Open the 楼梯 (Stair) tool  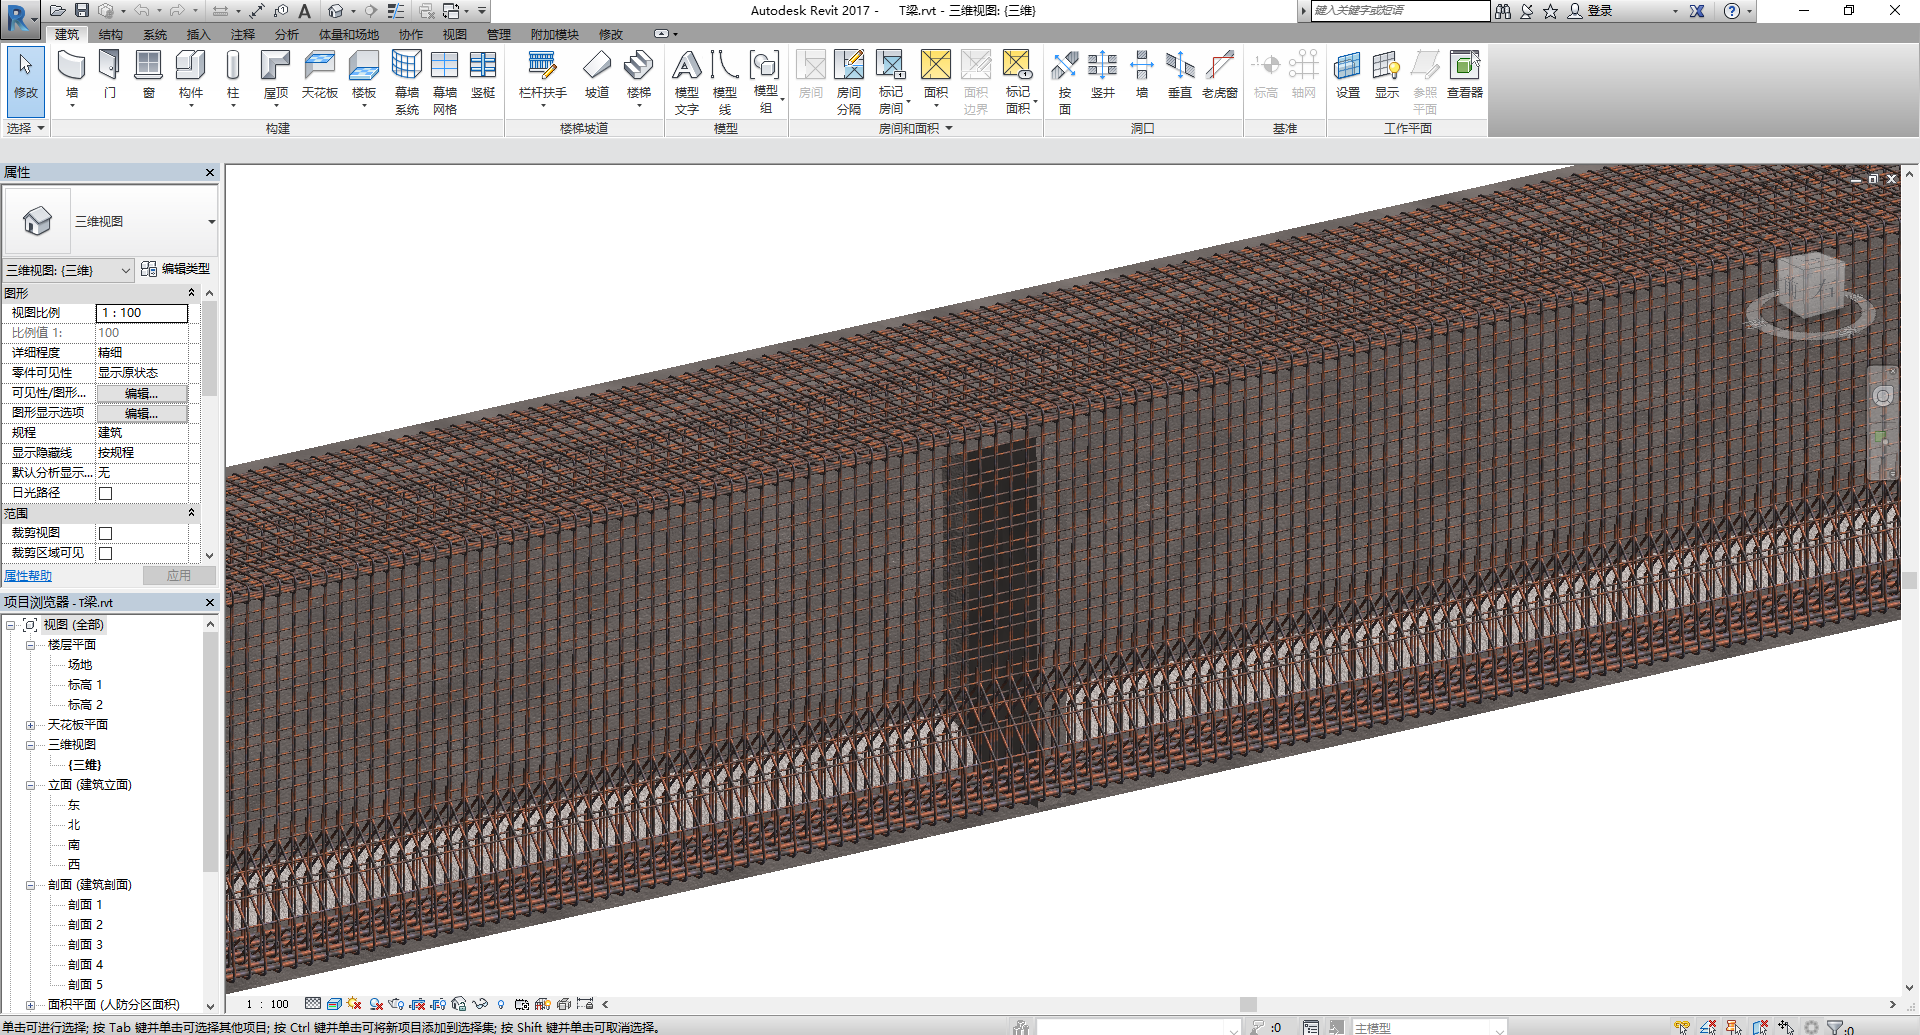coord(640,75)
